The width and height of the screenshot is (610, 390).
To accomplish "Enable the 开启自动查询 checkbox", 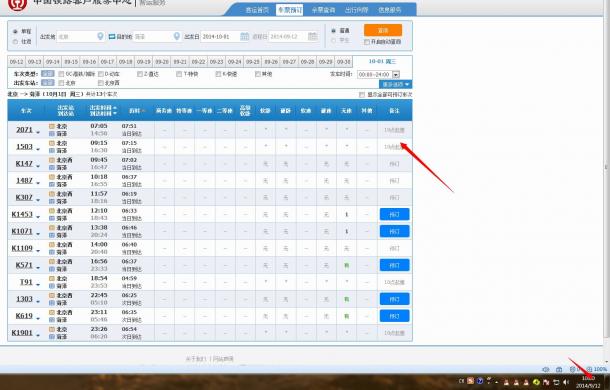I will click(x=366, y=42).
